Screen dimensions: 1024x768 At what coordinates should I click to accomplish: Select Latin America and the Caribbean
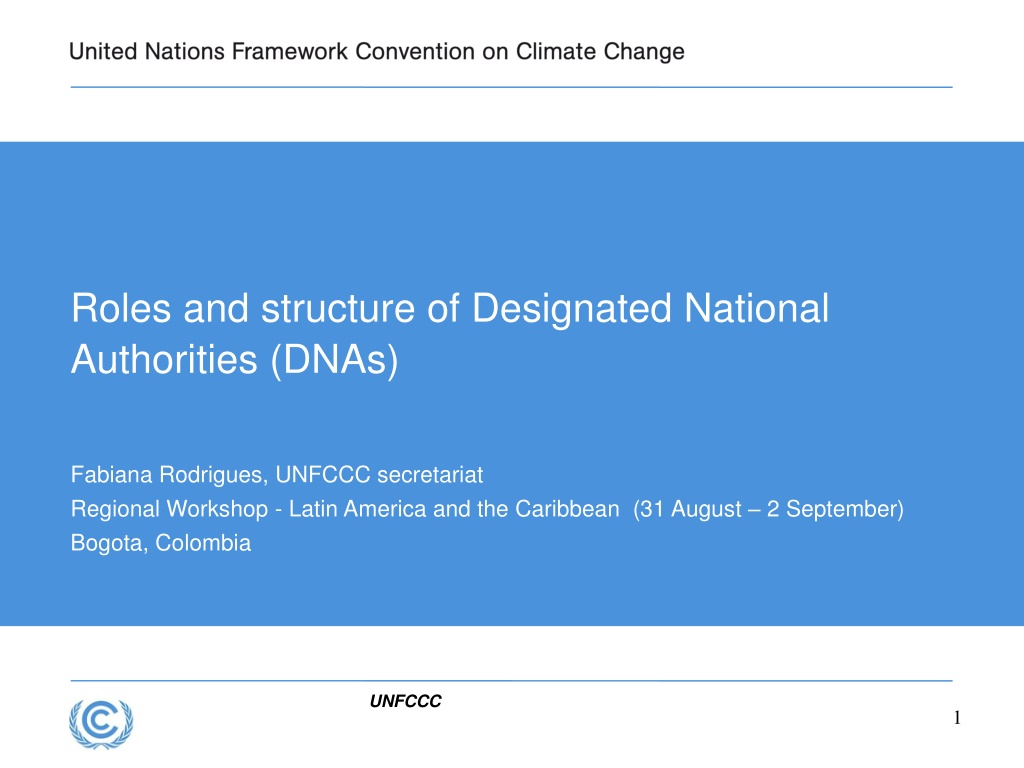454,509
